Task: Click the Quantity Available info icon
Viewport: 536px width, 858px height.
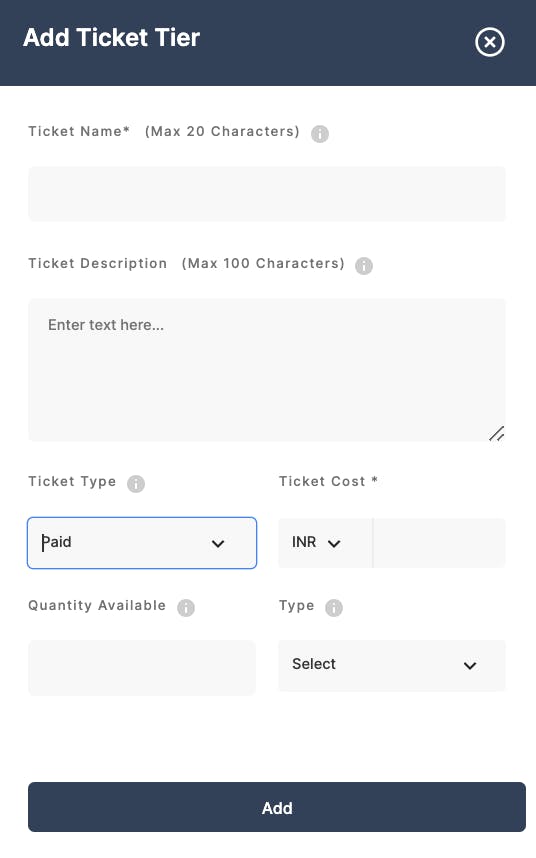Action: pos(186,607)
